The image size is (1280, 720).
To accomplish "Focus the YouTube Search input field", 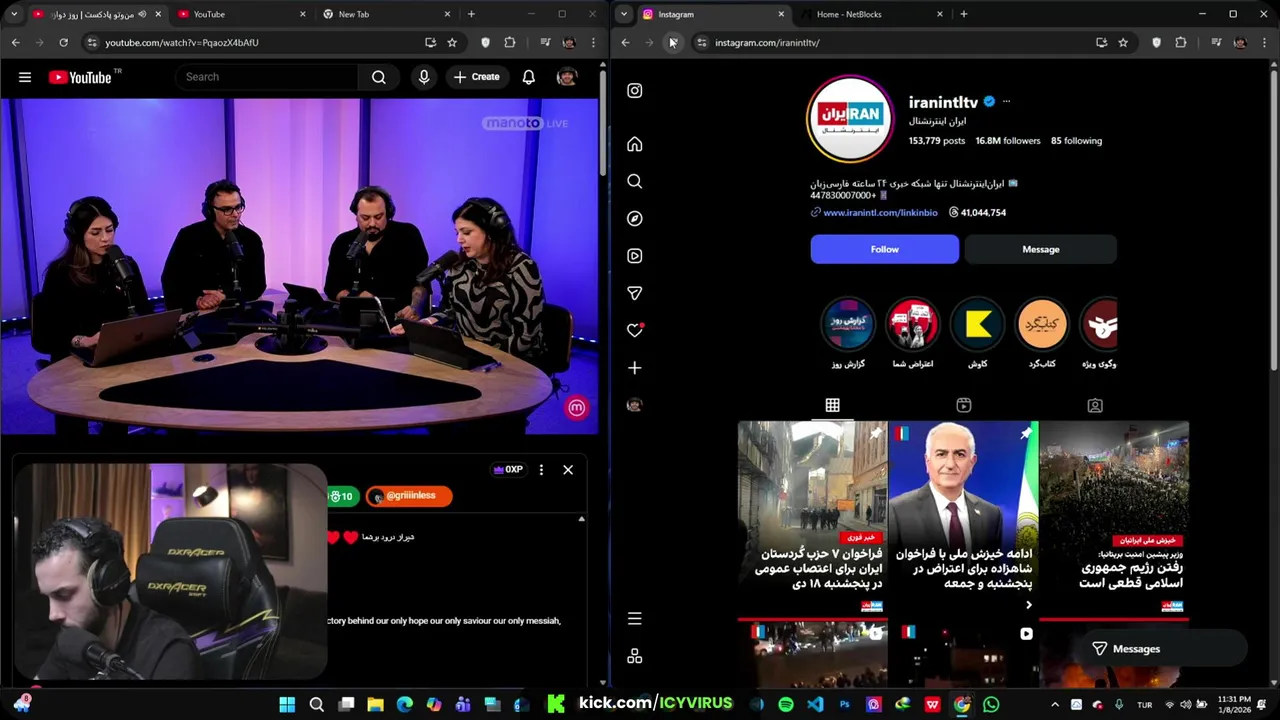I will pos(266,77).
